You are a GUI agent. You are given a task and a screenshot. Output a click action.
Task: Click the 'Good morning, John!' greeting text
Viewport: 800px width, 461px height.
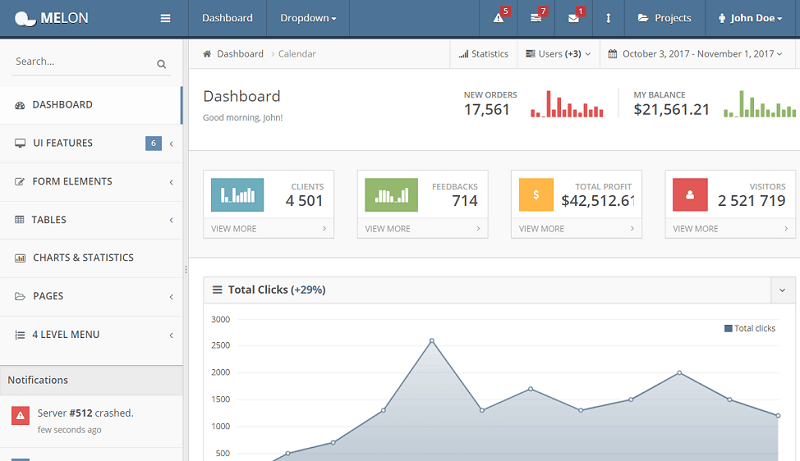(x=243, y=117)
